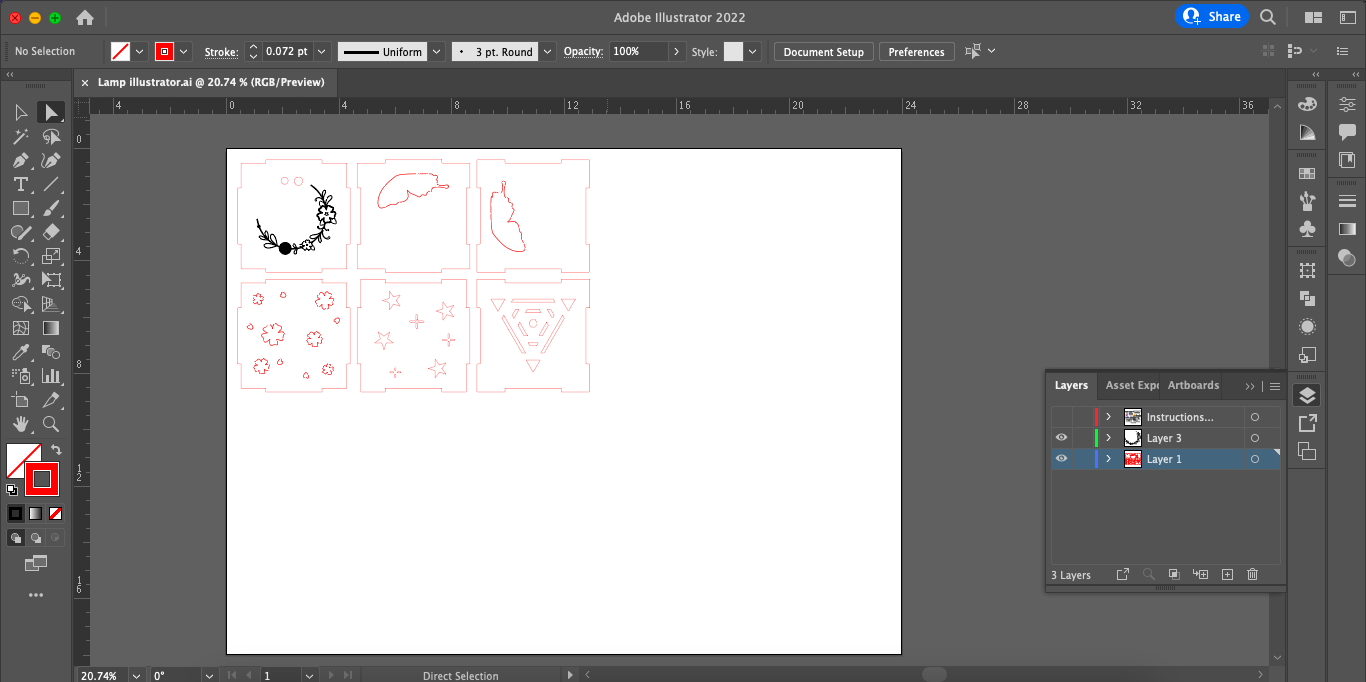Hide Layer 1 with its eye icon
Image resolution: width=1366 pixels, height=682 pixels.
click(x=1061, y=459)
